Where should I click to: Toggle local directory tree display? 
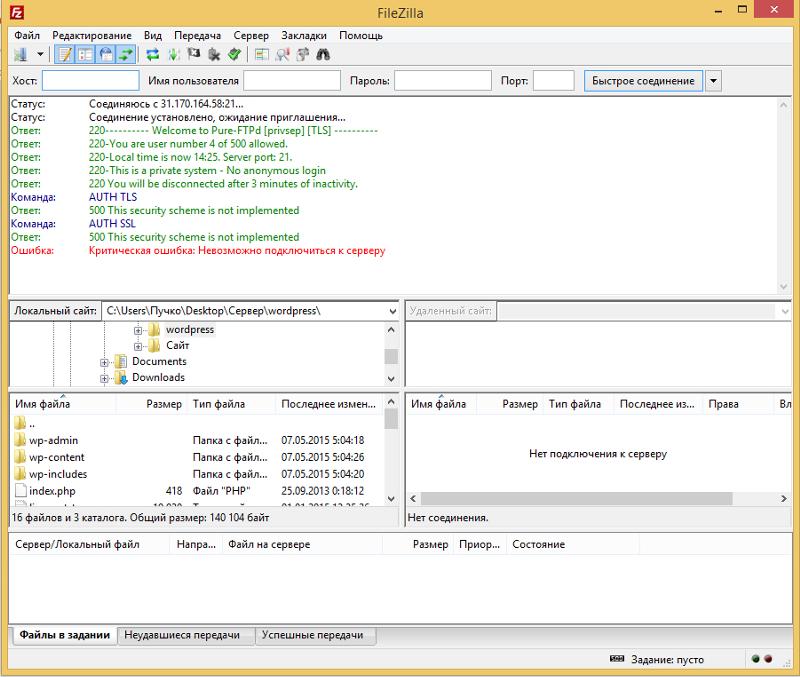(85, 54)
